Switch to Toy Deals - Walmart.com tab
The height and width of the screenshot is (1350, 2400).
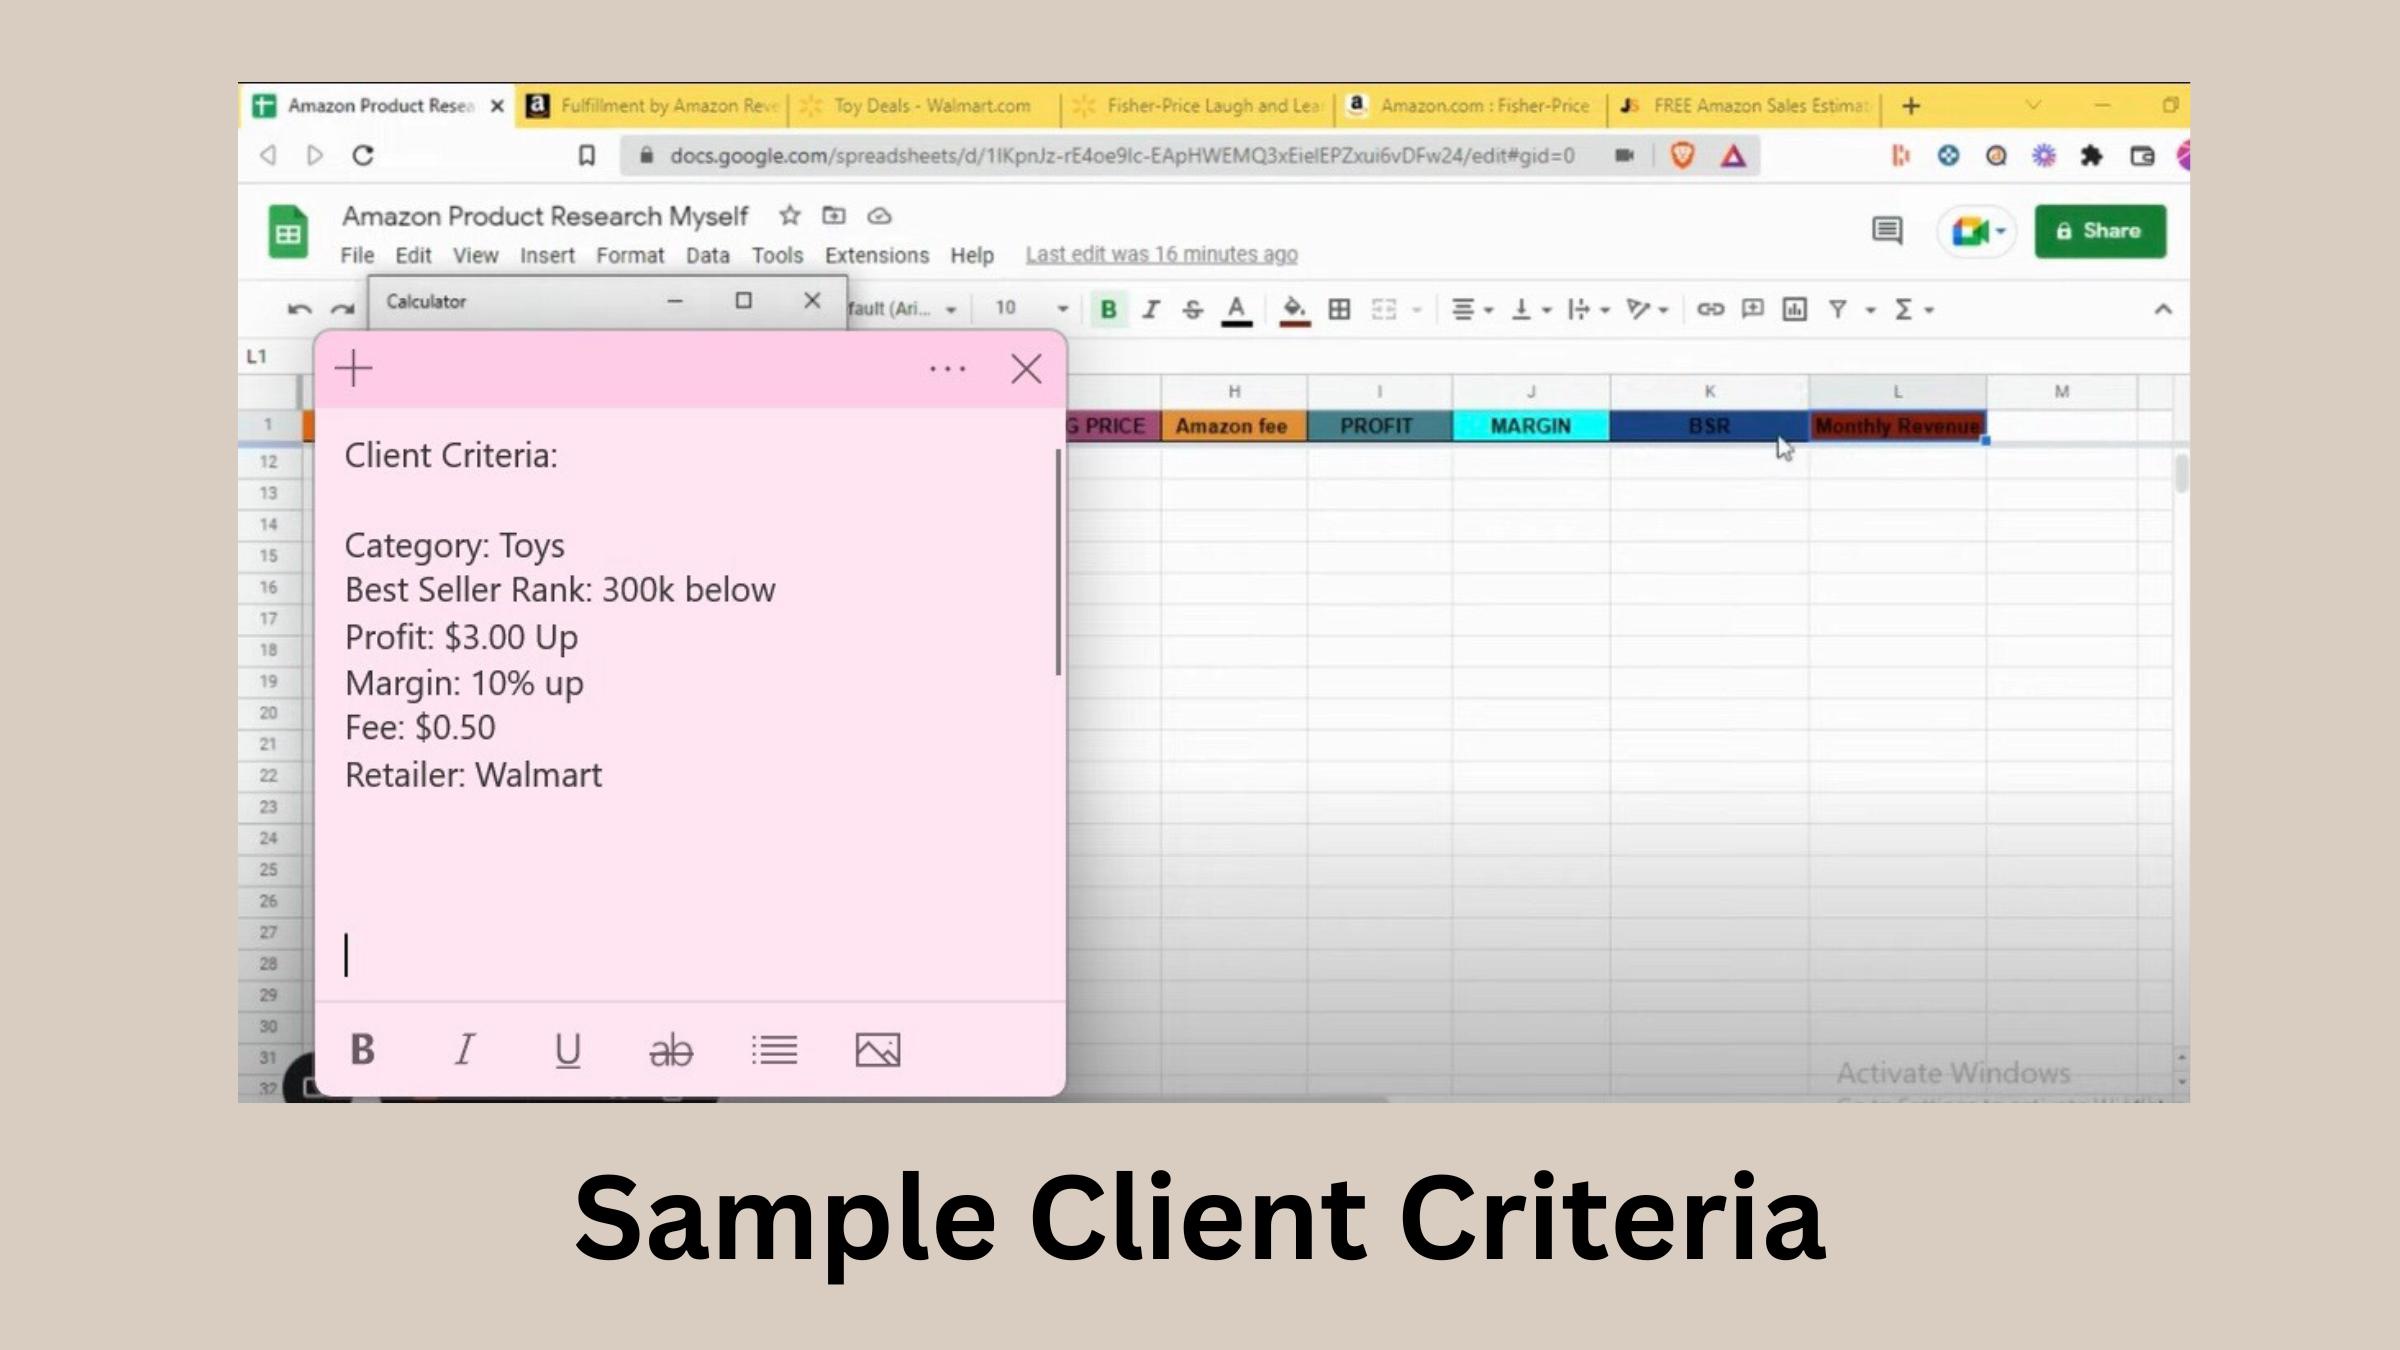[924, 105]
